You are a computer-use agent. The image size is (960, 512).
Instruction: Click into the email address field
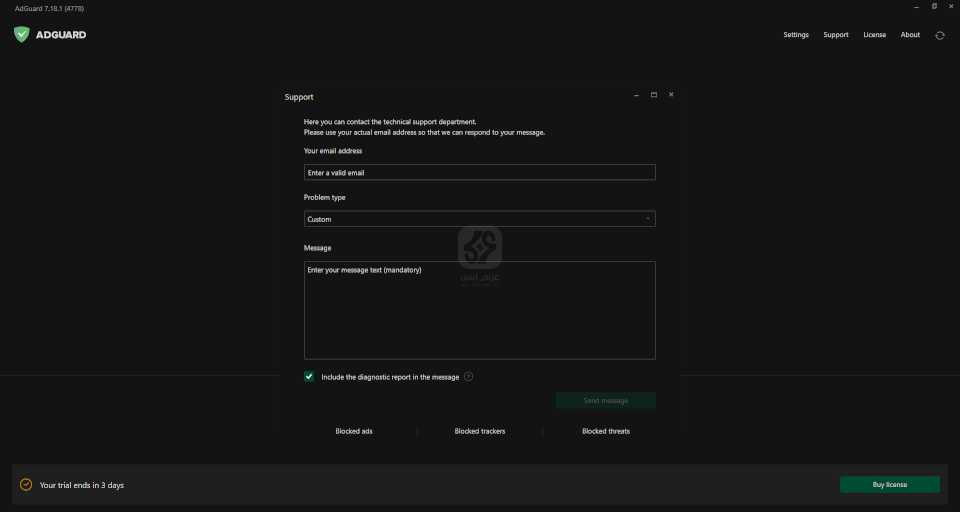coord(479,172)
